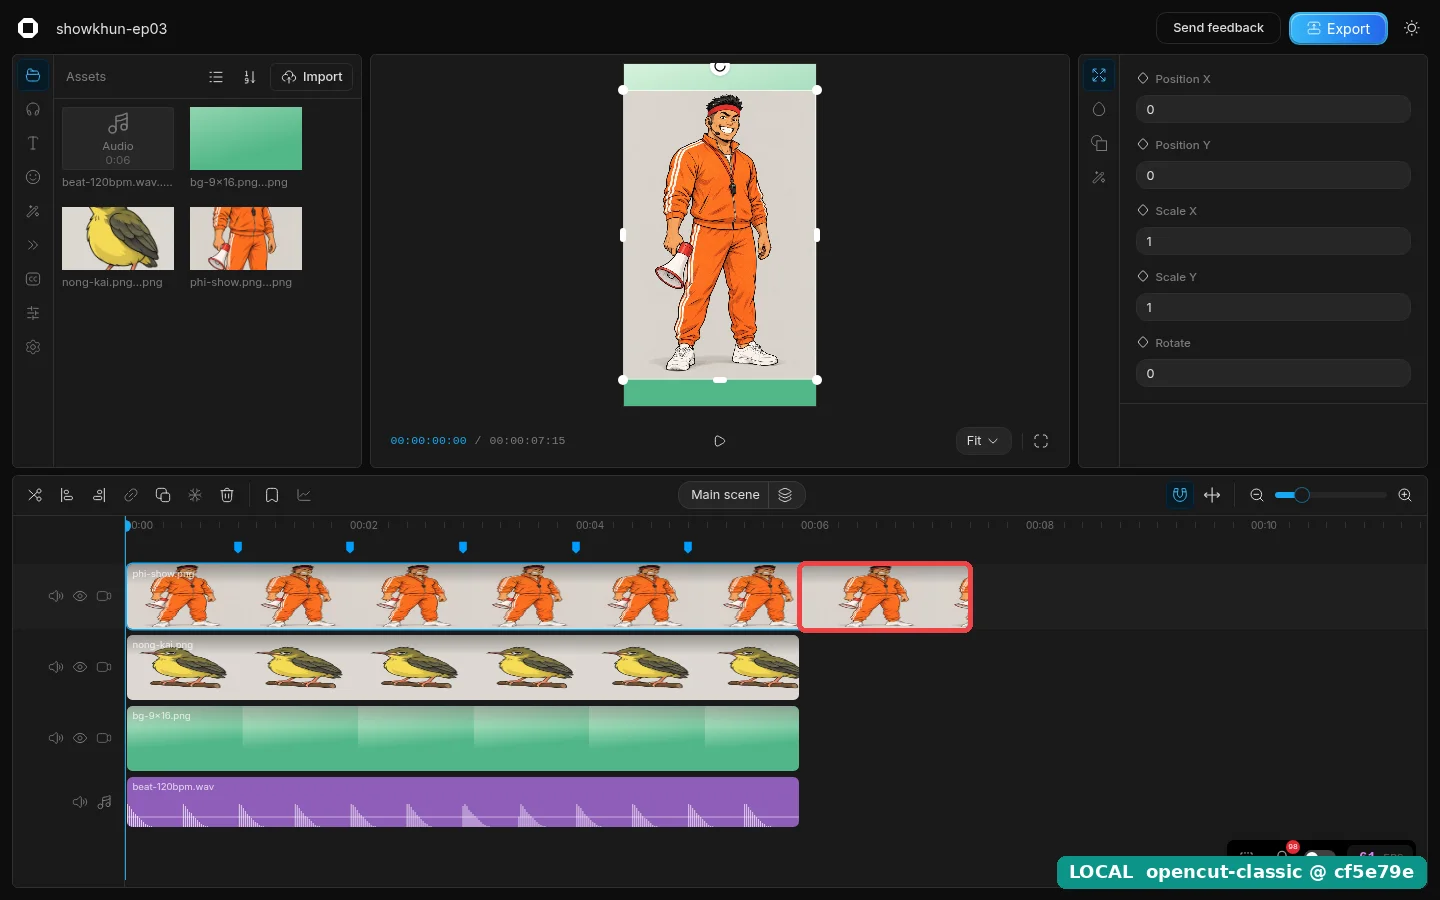This screenshot has width=1440, height=900.
Task: Mute the beat-120bpm.wav audio track
Action: 80,802
